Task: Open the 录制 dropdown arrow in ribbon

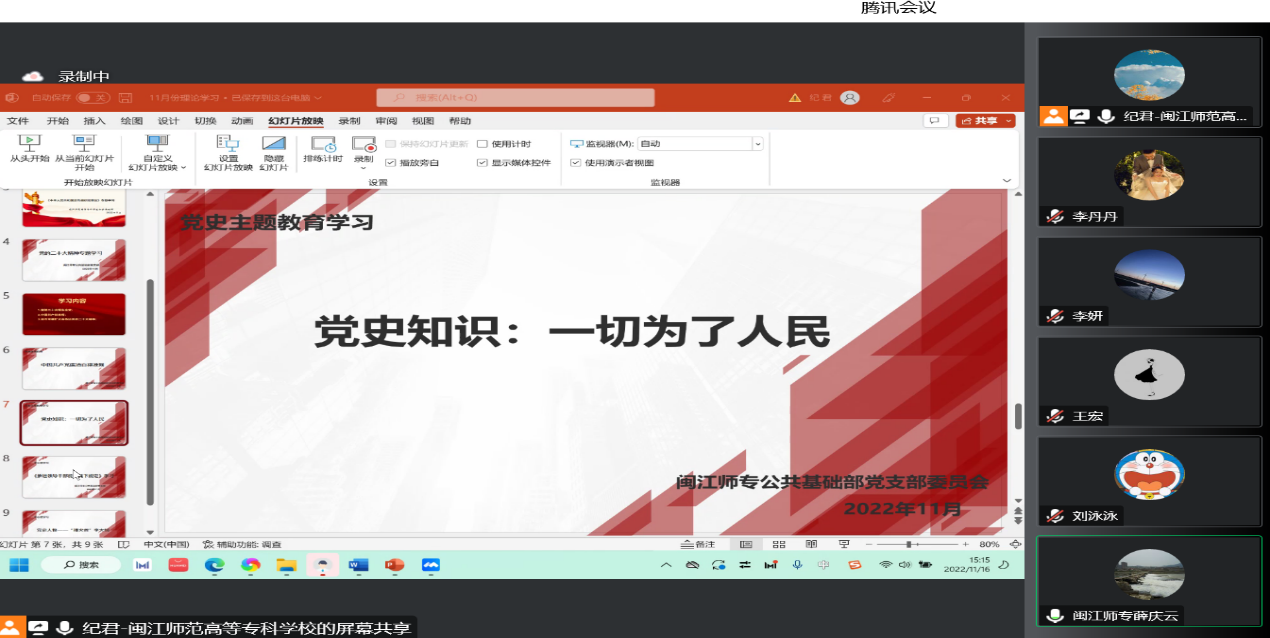Action: (363, 168)
